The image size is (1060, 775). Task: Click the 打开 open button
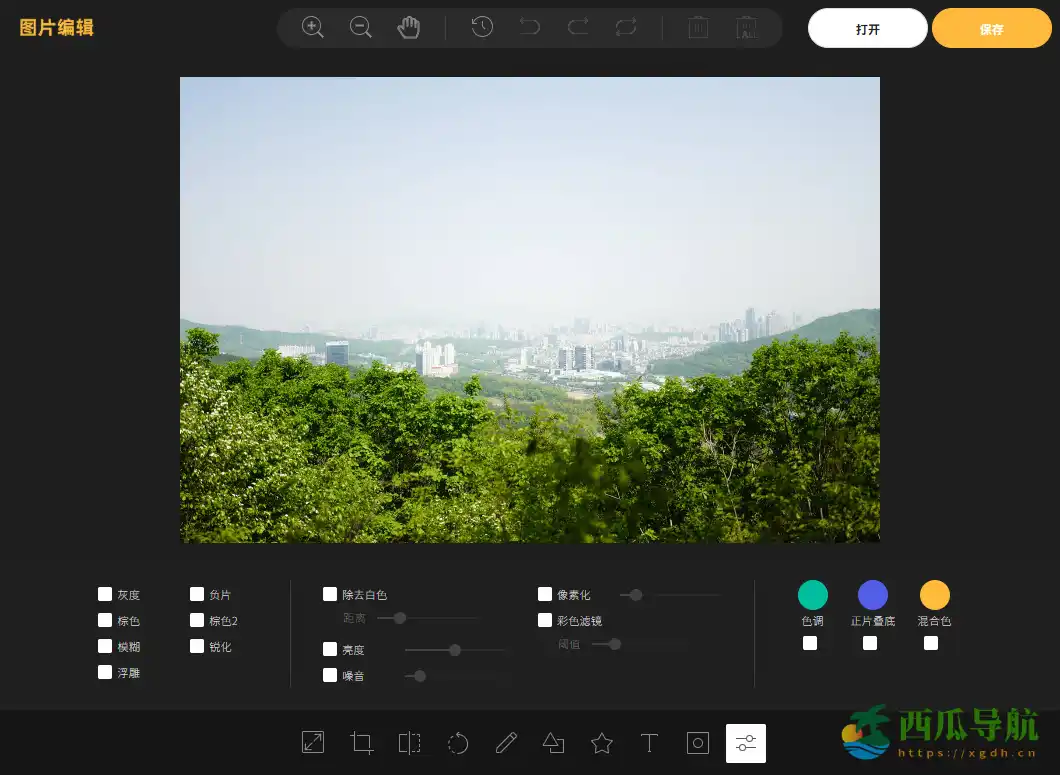866,28
